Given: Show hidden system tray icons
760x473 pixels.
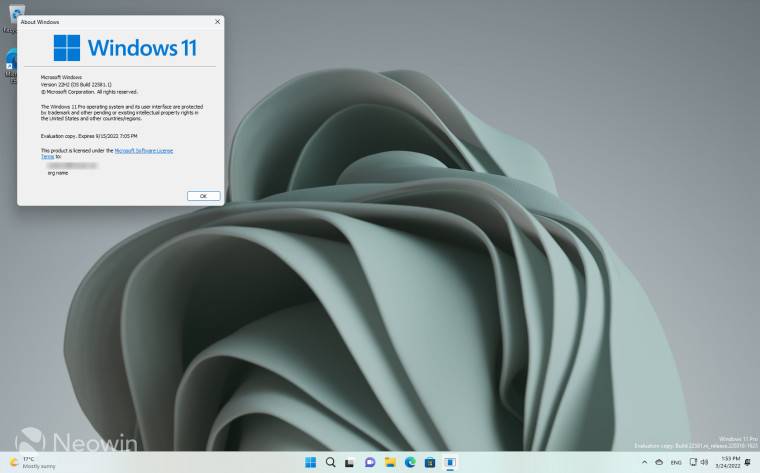Looking at the screenshot, I should click(x=644, y=462).
